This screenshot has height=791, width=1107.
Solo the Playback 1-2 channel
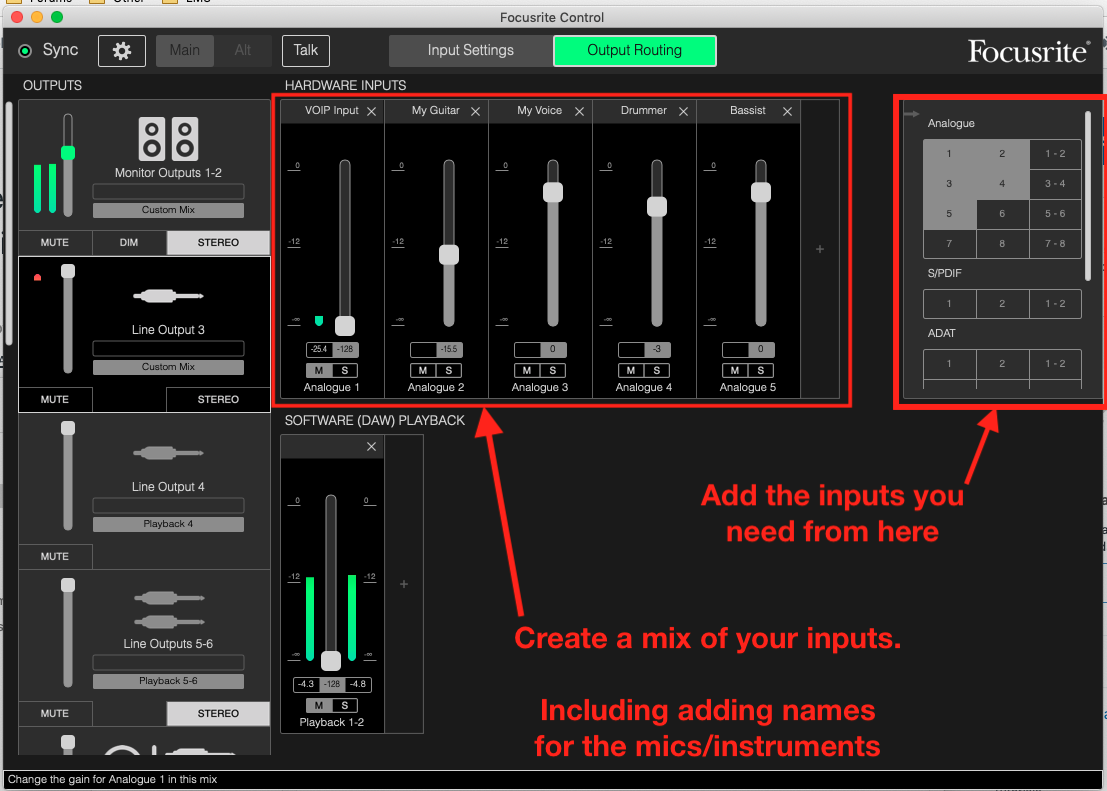pyautogui.click(x=345, y=705)
